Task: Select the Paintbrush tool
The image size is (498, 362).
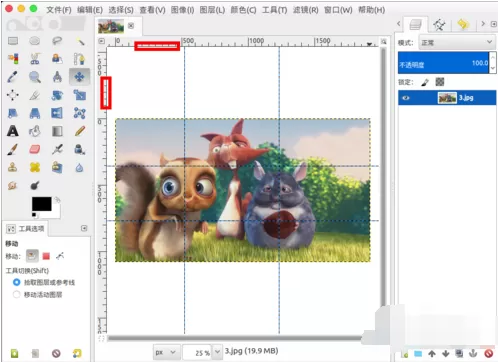Action: (13, 149)
